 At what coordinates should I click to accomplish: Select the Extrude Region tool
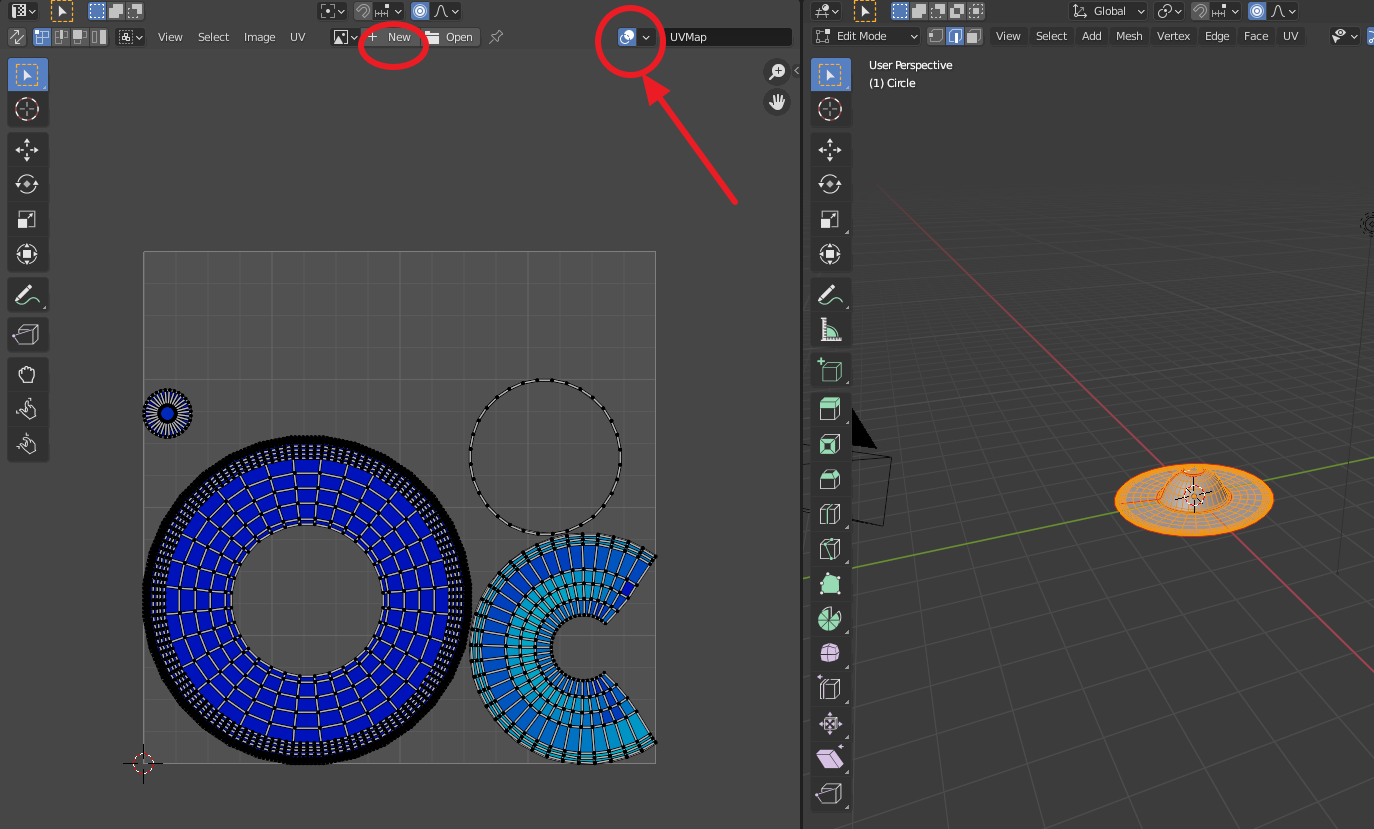click(x=830, y=410)
